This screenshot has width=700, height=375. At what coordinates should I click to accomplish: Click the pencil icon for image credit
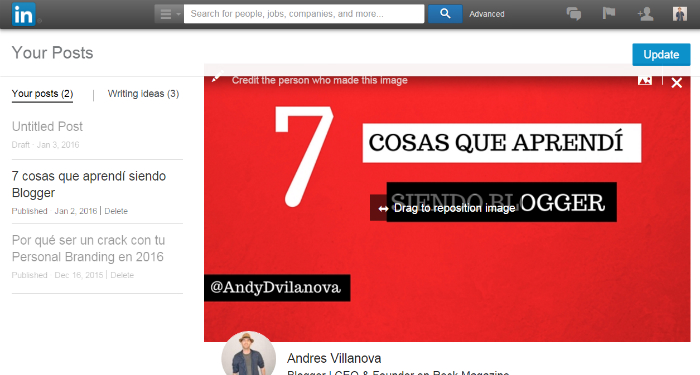[x=217, y=77]
